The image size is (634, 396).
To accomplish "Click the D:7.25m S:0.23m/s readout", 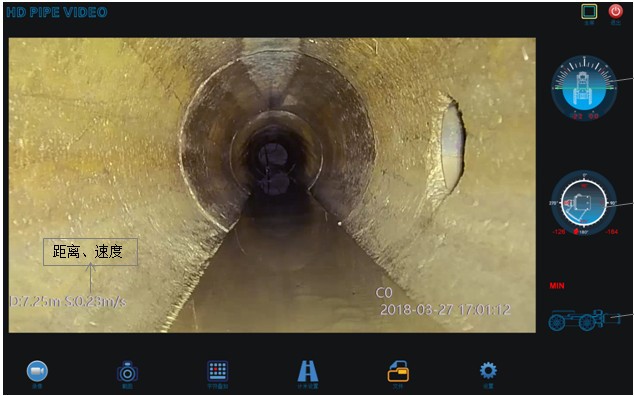I will [x=68, y=301].
